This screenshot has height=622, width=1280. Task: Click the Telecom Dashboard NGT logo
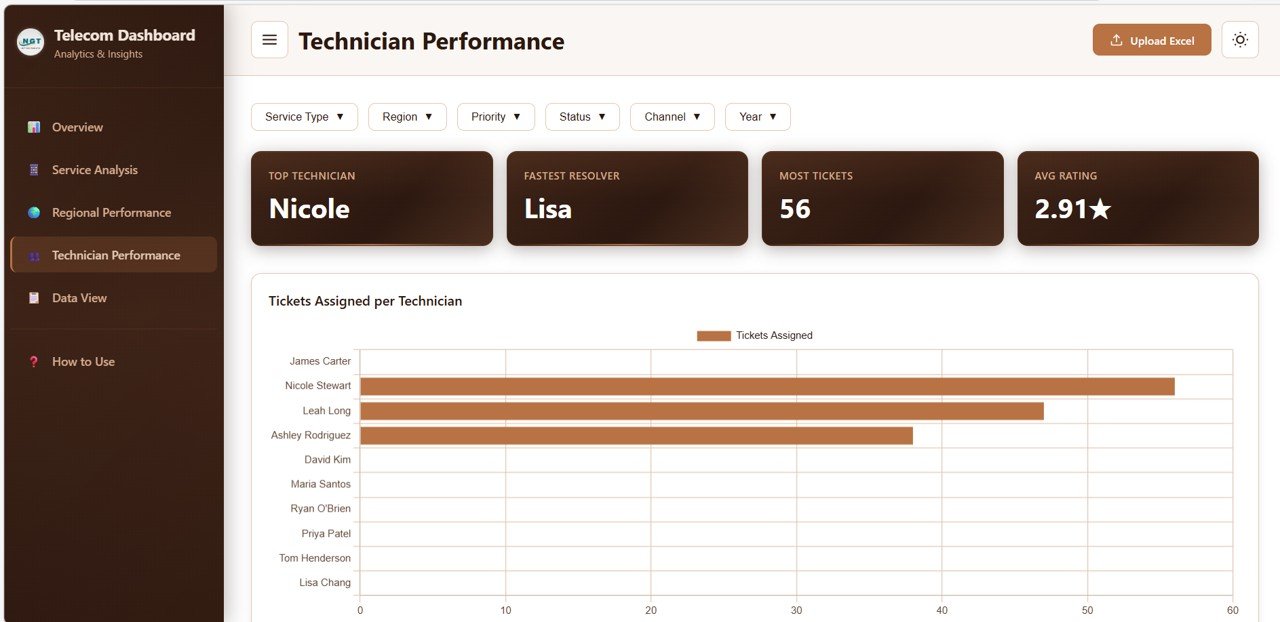pos(30,39)
